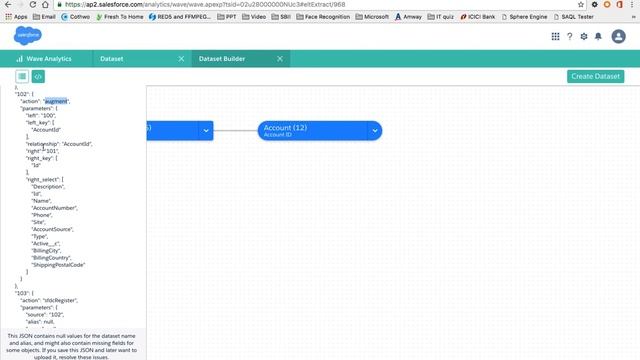Click the "source": "102" line
The width and height of the screenshot is (640, 360).
pyautogui.click(x=45, y=315)
